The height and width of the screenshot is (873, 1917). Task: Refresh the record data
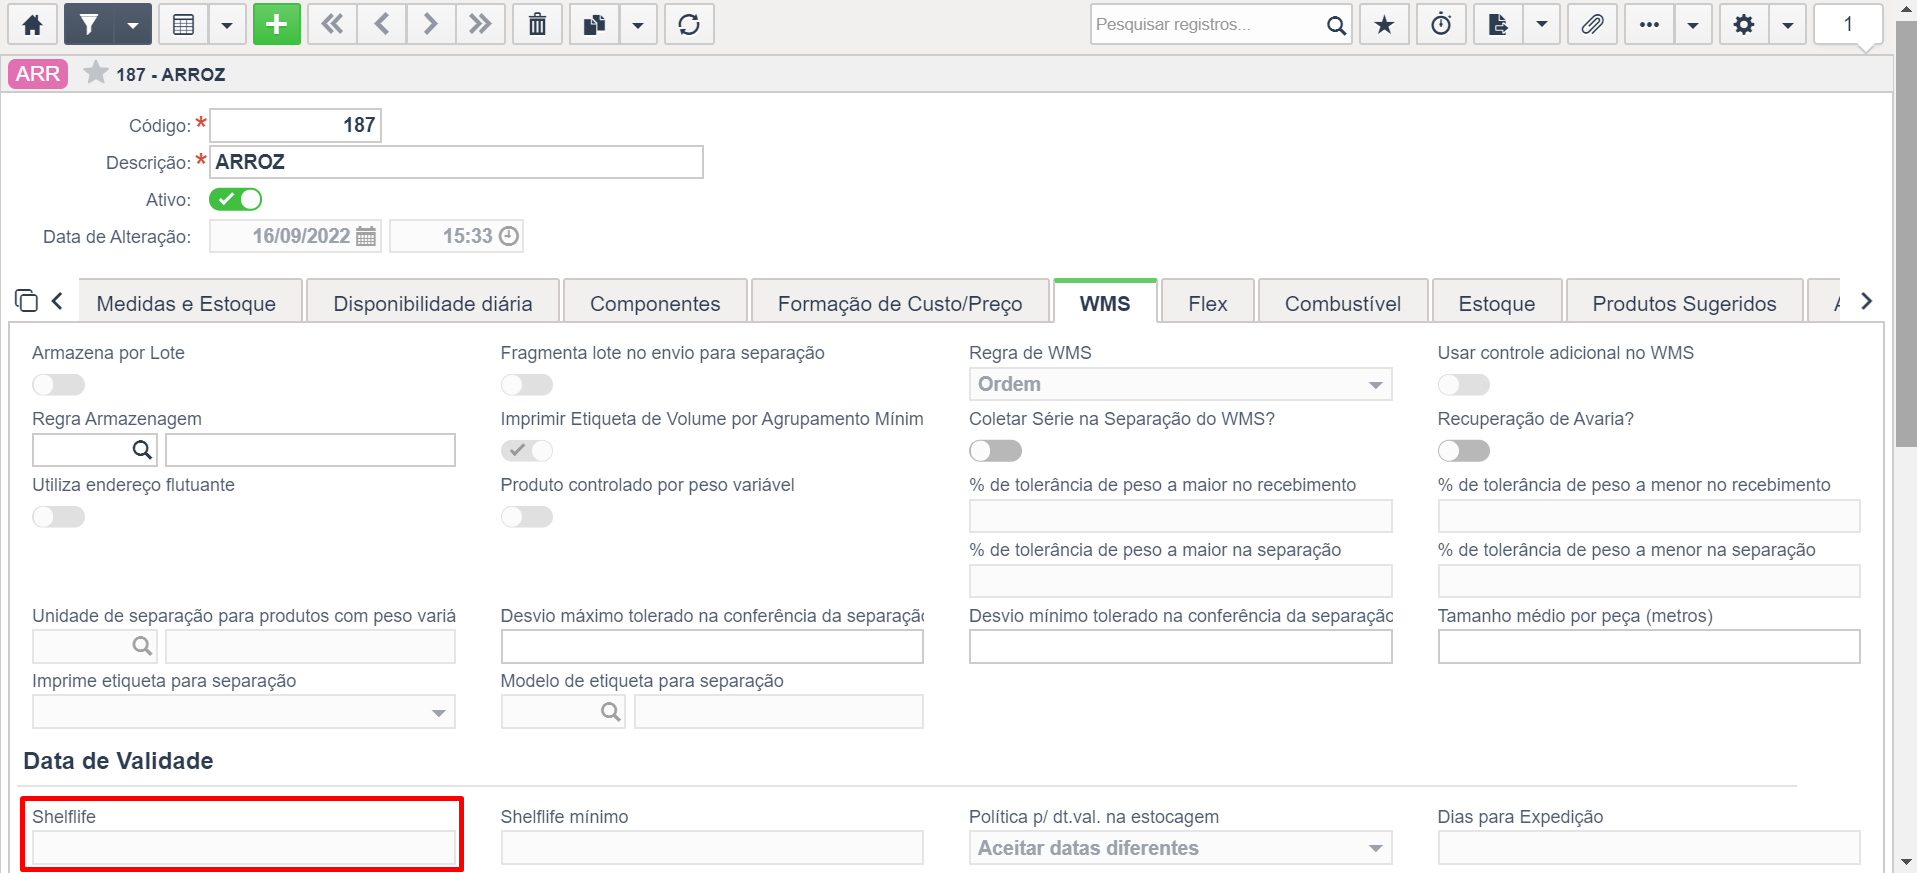coord(689,25)
